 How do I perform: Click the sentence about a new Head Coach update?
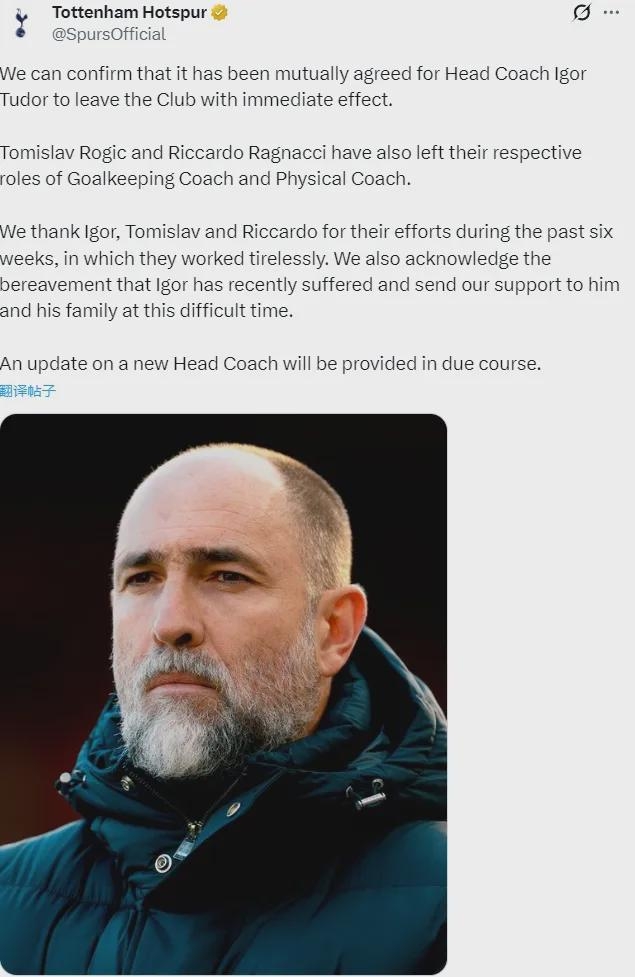pos(270,363)
